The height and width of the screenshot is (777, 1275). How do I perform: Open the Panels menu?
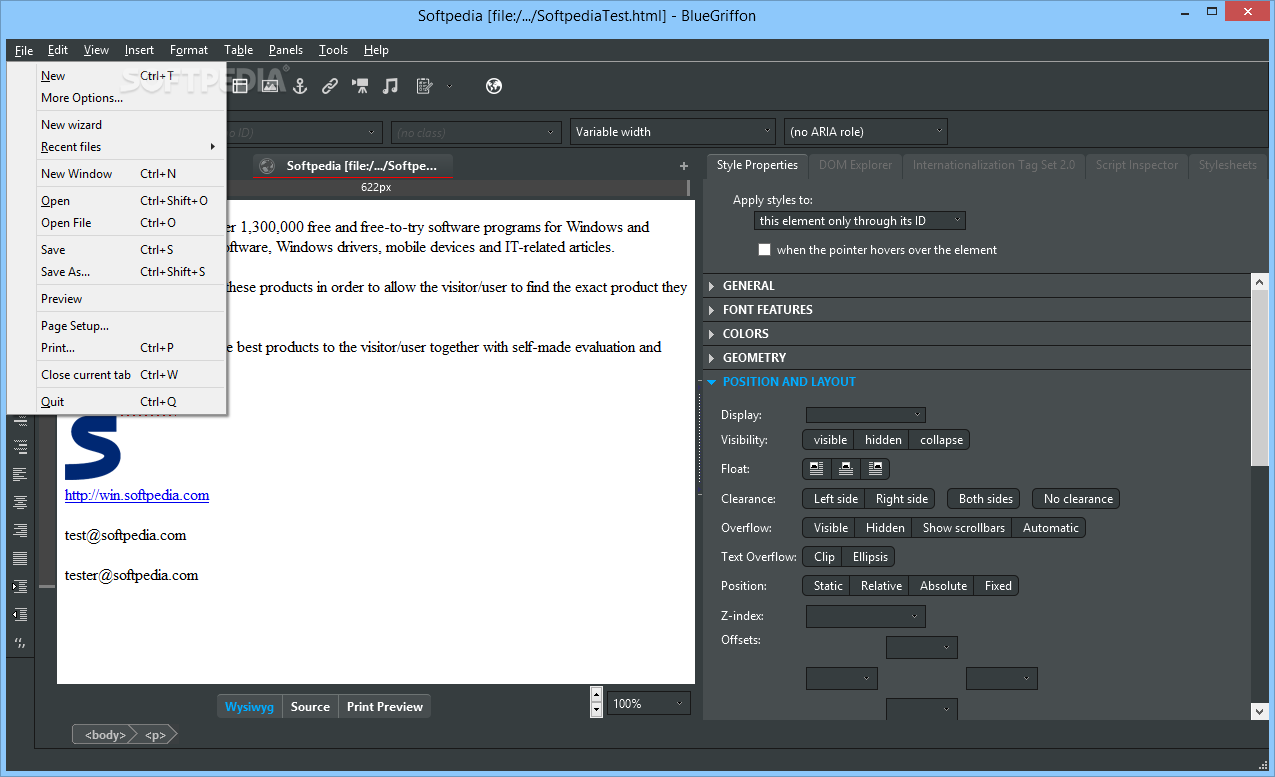[285, 50]
